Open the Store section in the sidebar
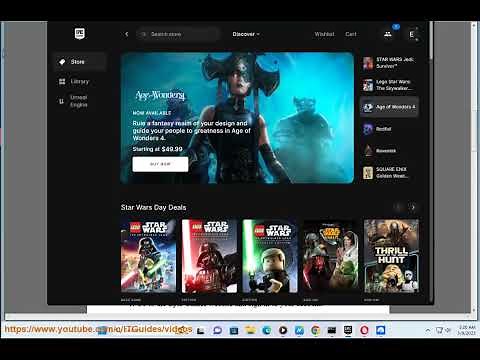The width and height of the screenshot is (480, 360). [80, 62]
